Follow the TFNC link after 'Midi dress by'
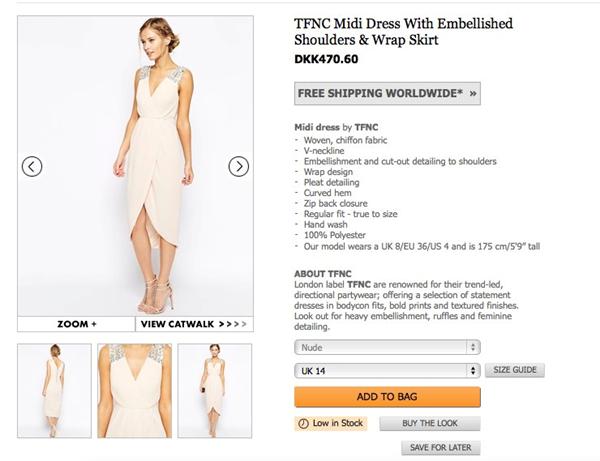The height and width of the screenshot is (461, 600). coord(366,129)
